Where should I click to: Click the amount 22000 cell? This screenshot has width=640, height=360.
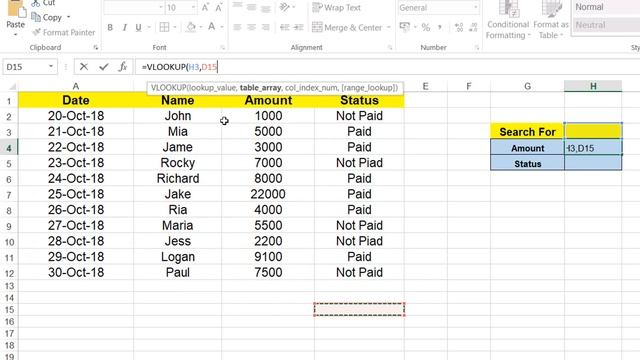point(268,194)
